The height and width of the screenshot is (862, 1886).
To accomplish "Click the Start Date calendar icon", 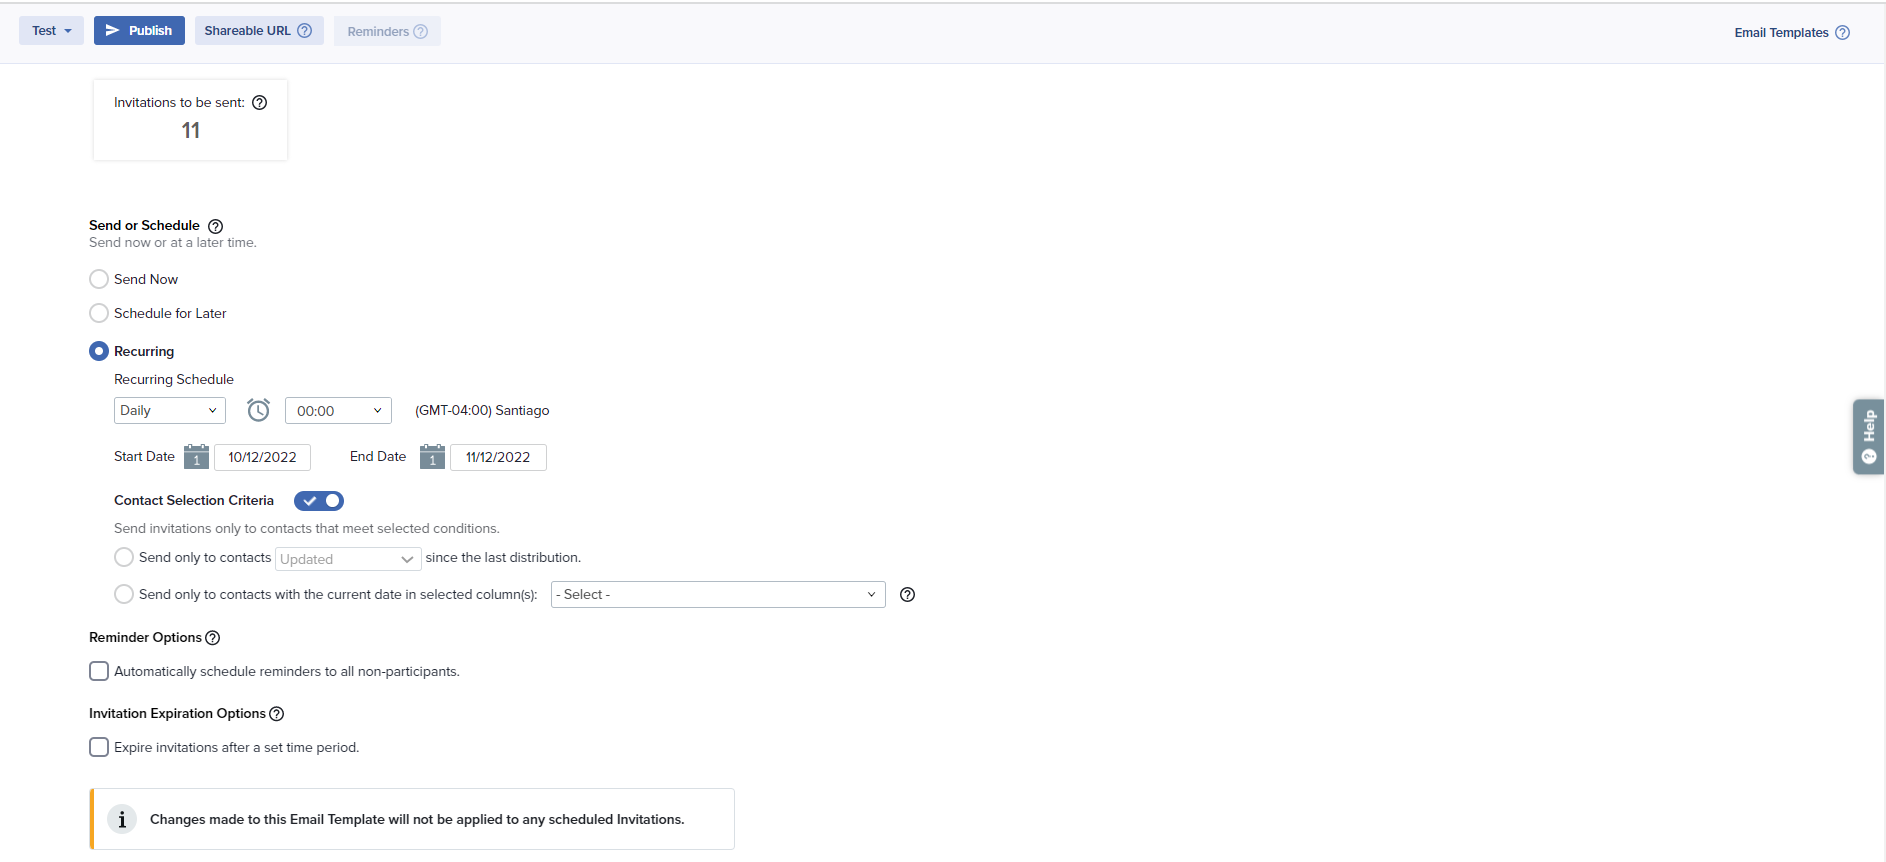I will pos(196,457).
